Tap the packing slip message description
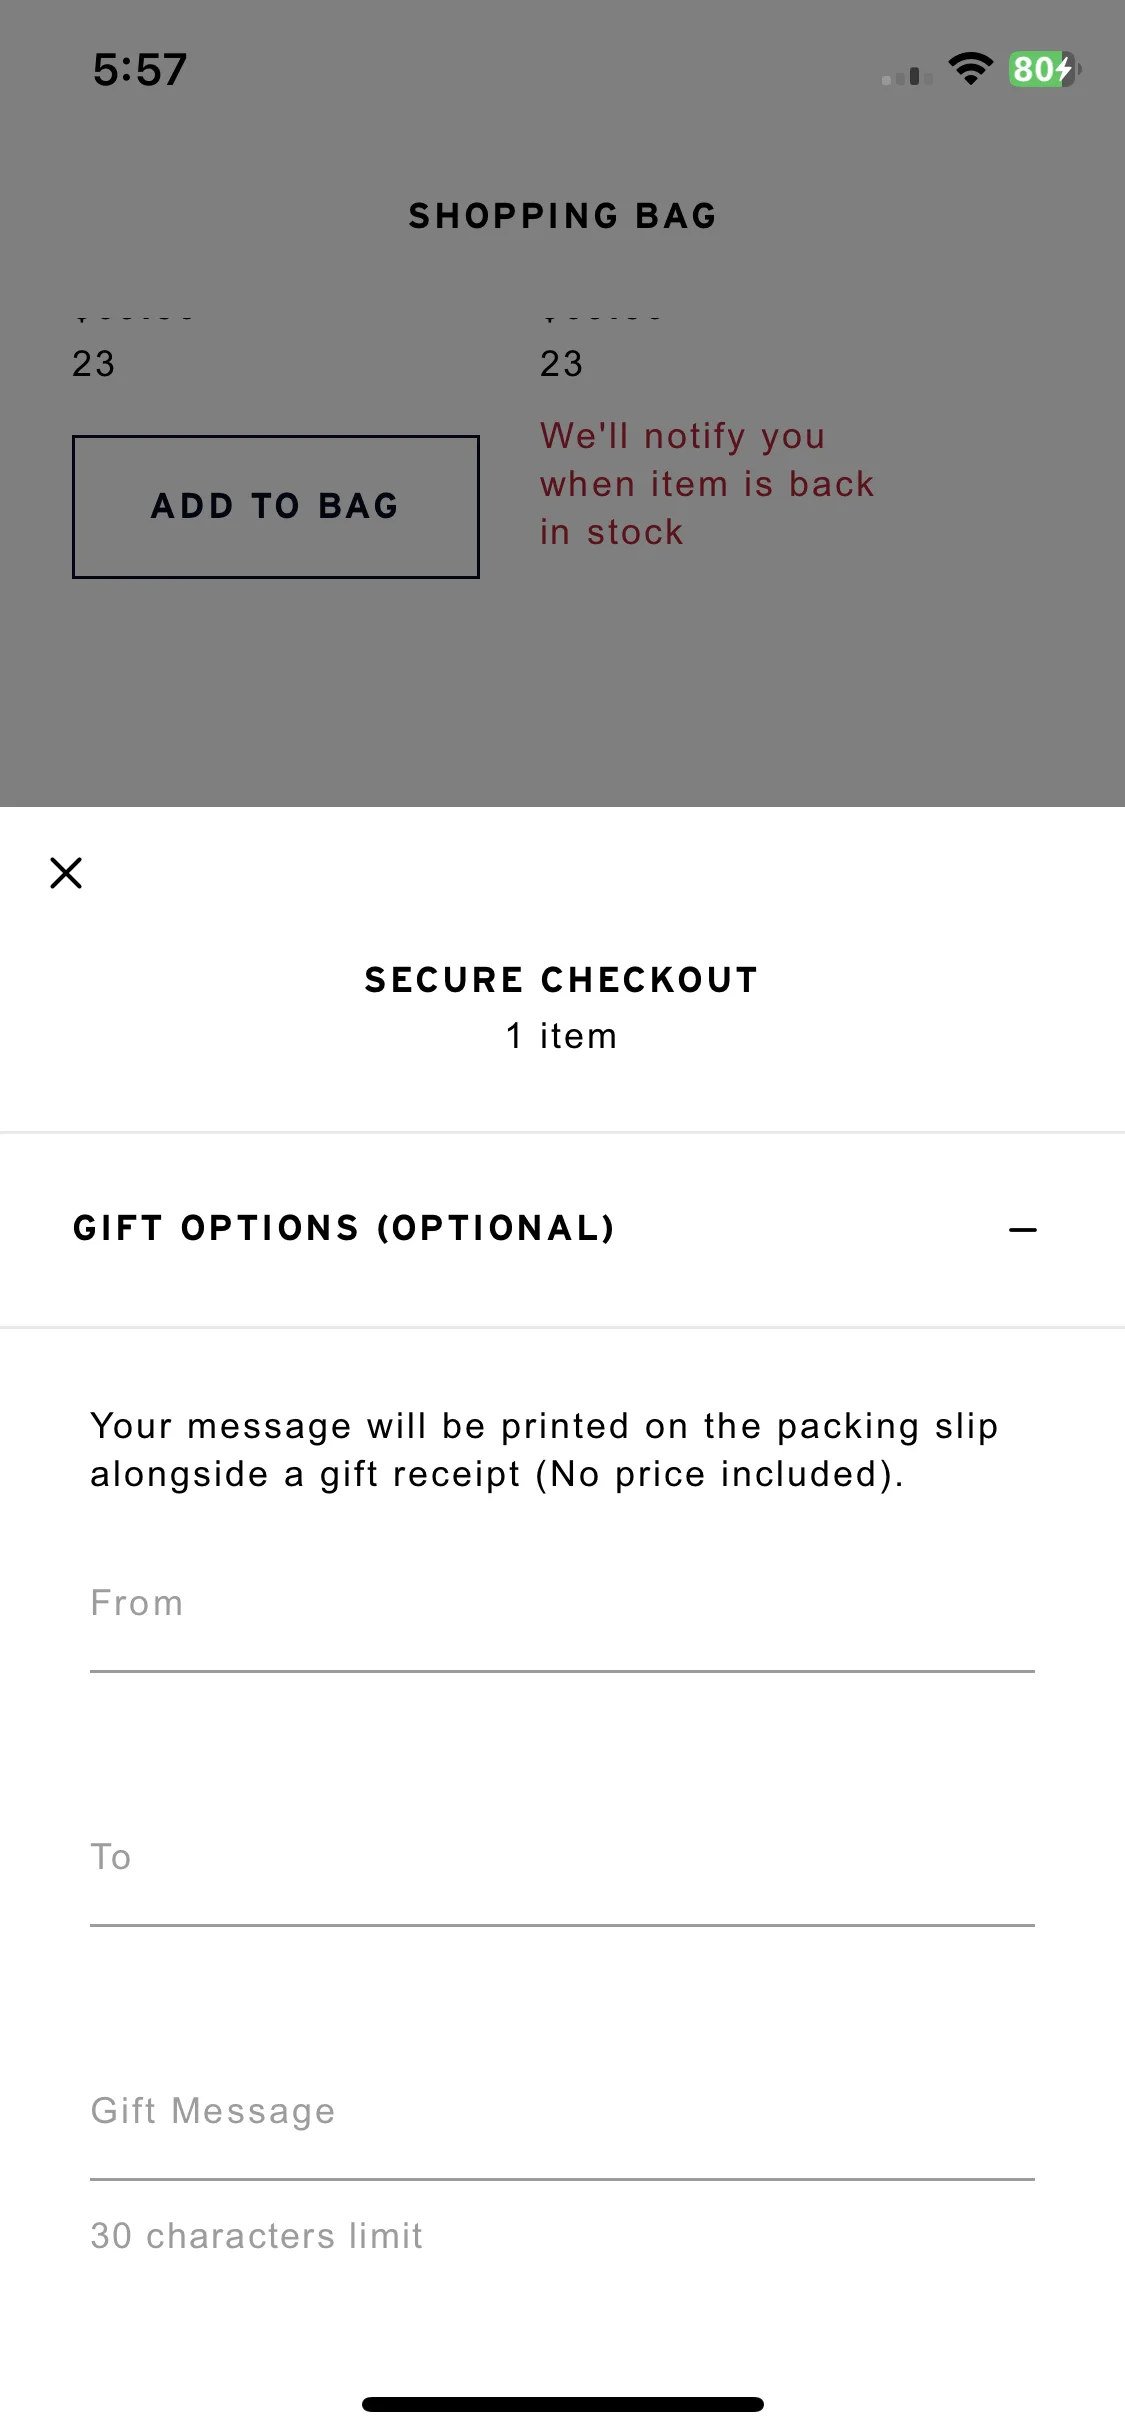The height and width of the screenshot is (2436, 1125). point(545,1450)
